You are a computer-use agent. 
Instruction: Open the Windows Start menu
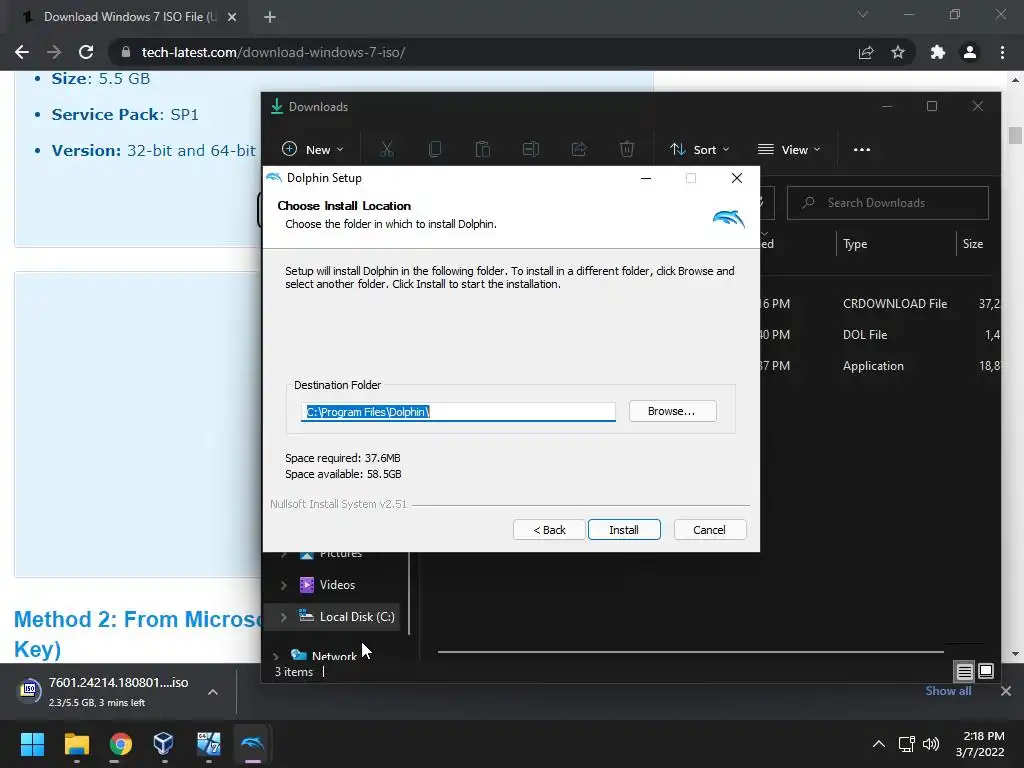pos(32,744)
